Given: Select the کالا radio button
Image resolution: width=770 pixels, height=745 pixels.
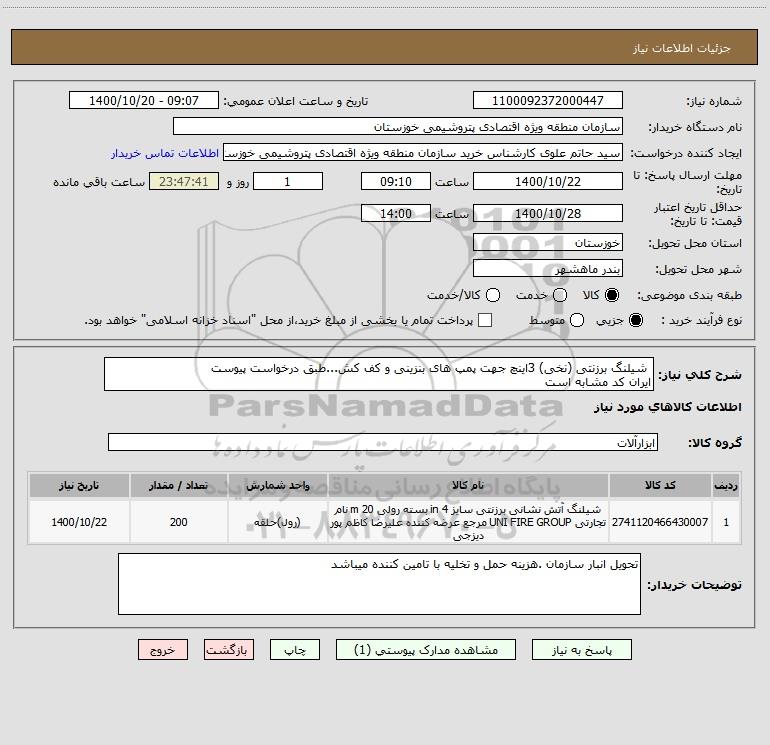Looking at the screenshot, I should coord(612,295).
